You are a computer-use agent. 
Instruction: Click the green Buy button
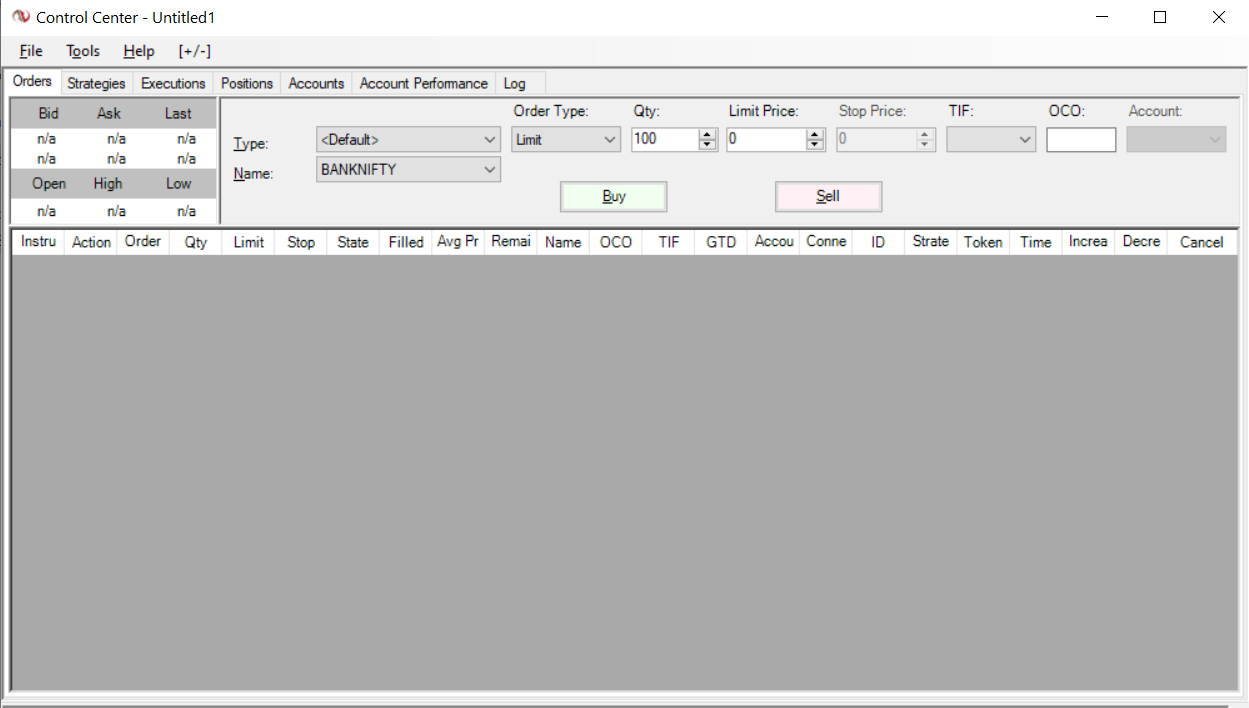(614, 197)
